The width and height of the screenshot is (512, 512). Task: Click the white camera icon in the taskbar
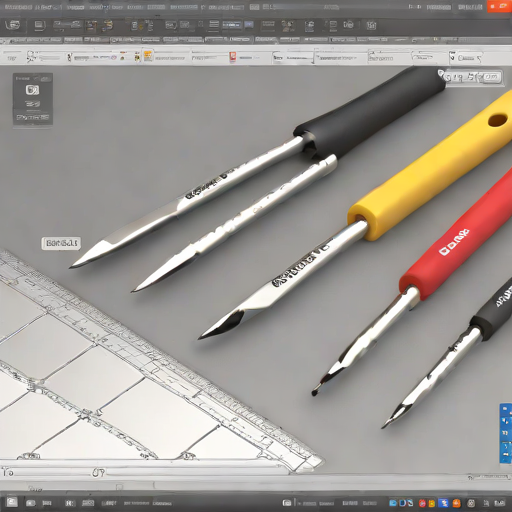[287, 502]
